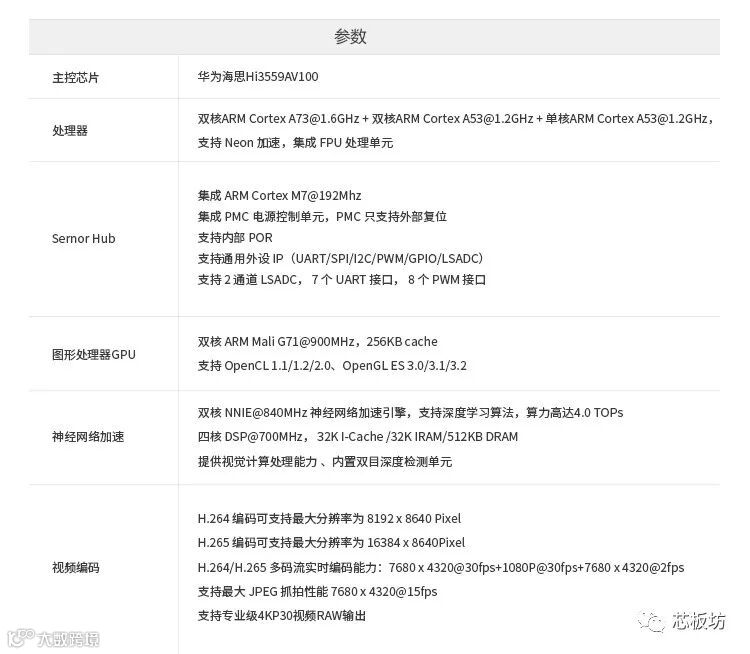Screen dimensions: 750x654
Task: Click the 提供视觉计算处理能力 line
Action: click(325, 462)
